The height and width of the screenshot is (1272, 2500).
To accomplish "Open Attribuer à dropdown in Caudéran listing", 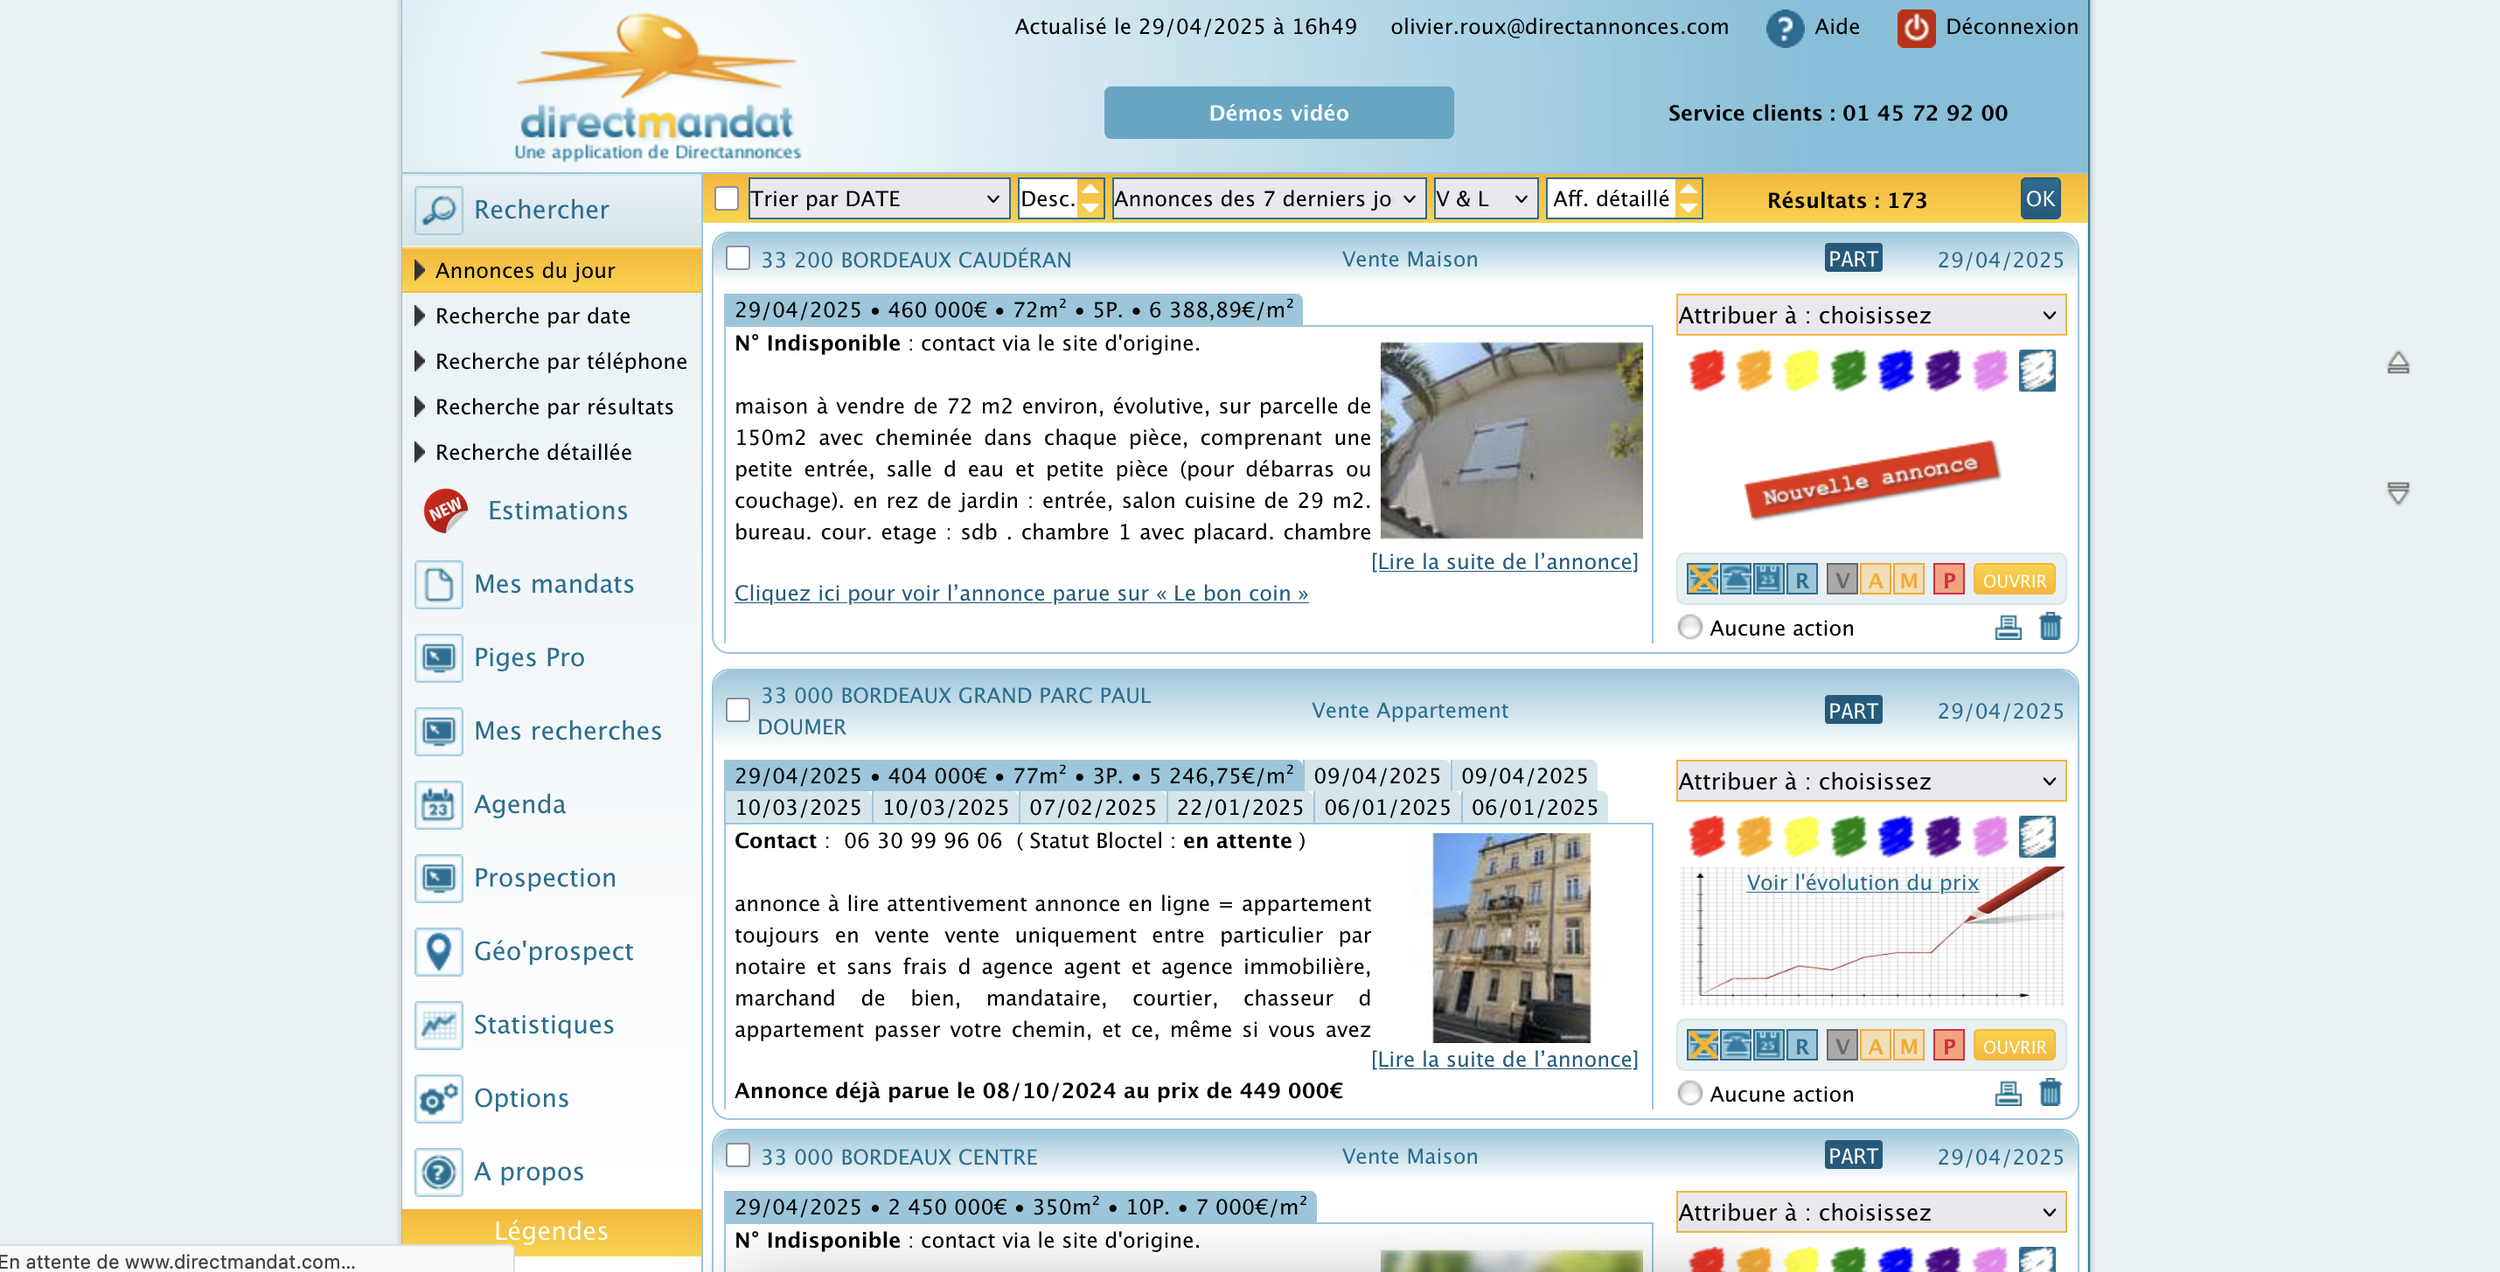I will tap(1869, 315).
